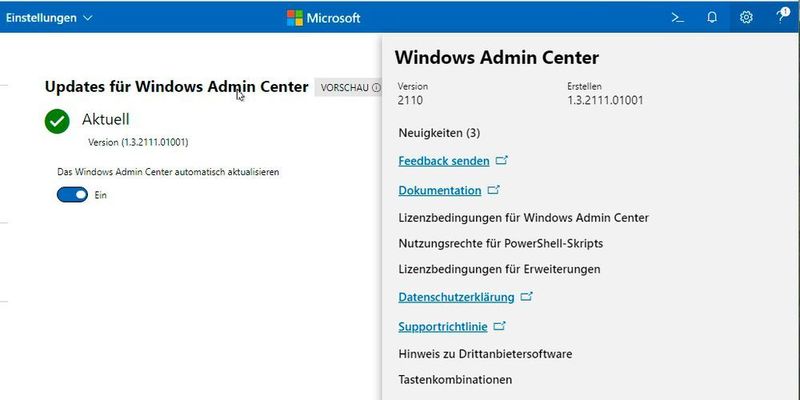Click the VORSCHAU badge
Image resolution: width=800 pixels, height=400 pixels.
click(348, 88)
